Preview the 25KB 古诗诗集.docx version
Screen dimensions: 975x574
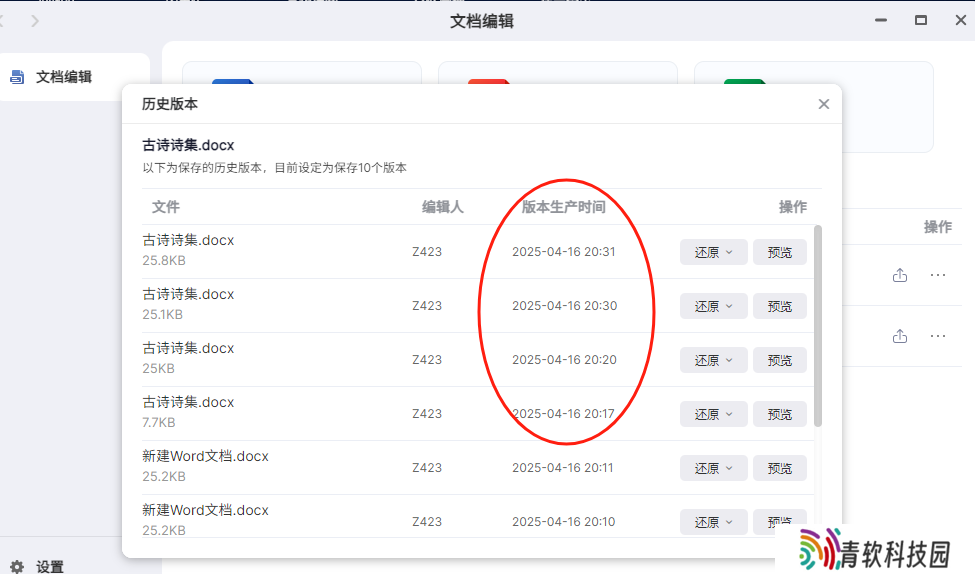(780, 360)
